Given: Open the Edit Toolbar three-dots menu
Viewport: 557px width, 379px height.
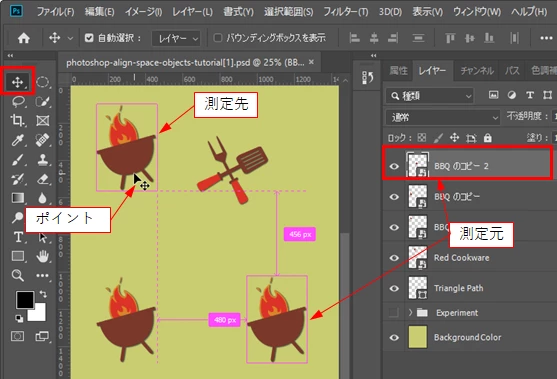Looking at the screenshot, I should (x=43, y=275).
